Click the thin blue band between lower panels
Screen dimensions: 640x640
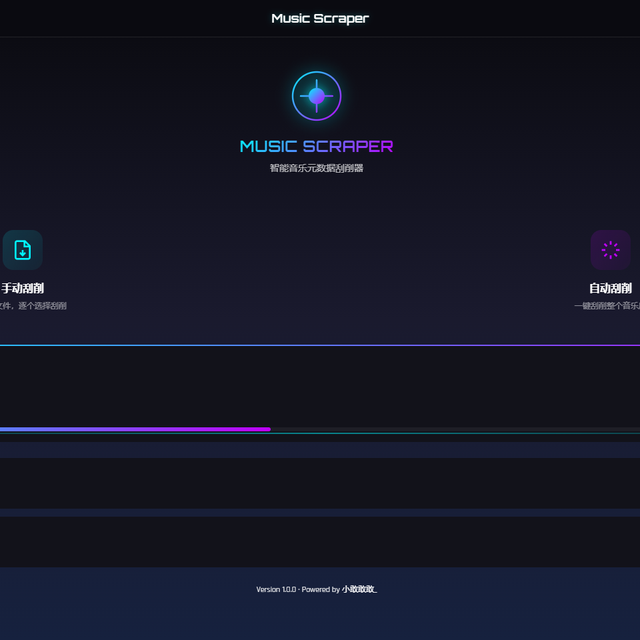320,512
